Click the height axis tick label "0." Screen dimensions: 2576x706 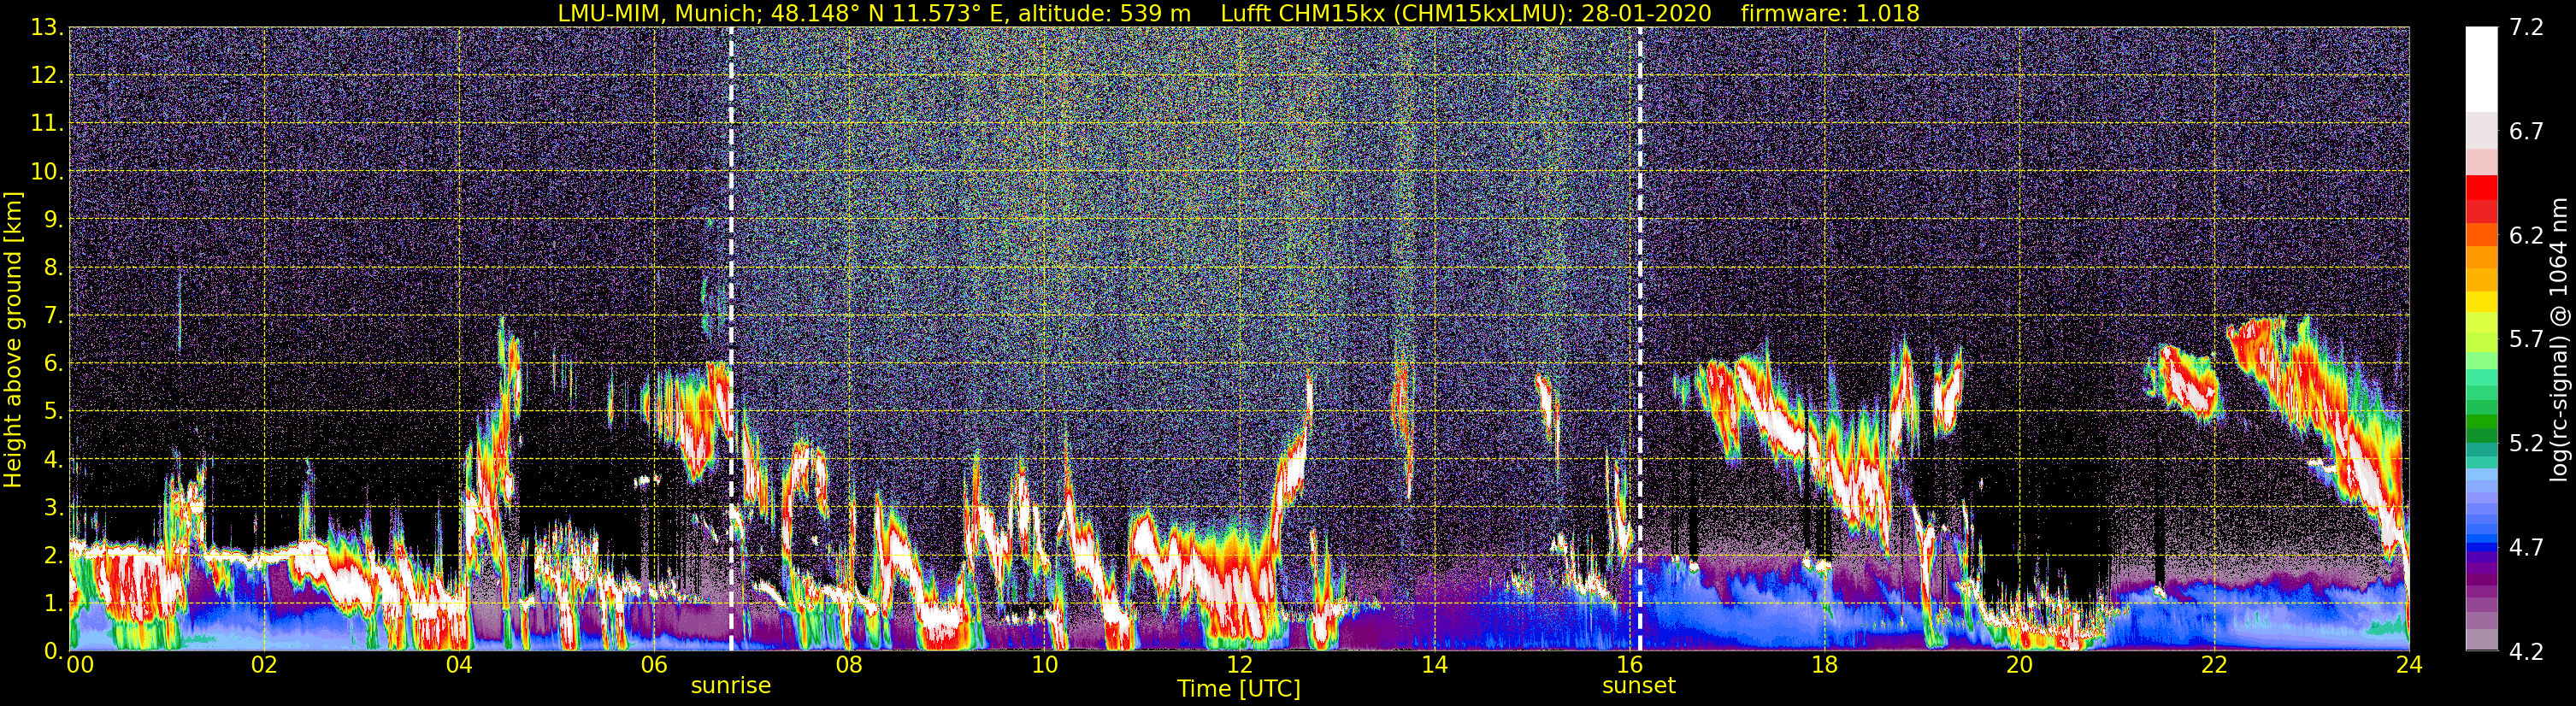pos(54,651)
